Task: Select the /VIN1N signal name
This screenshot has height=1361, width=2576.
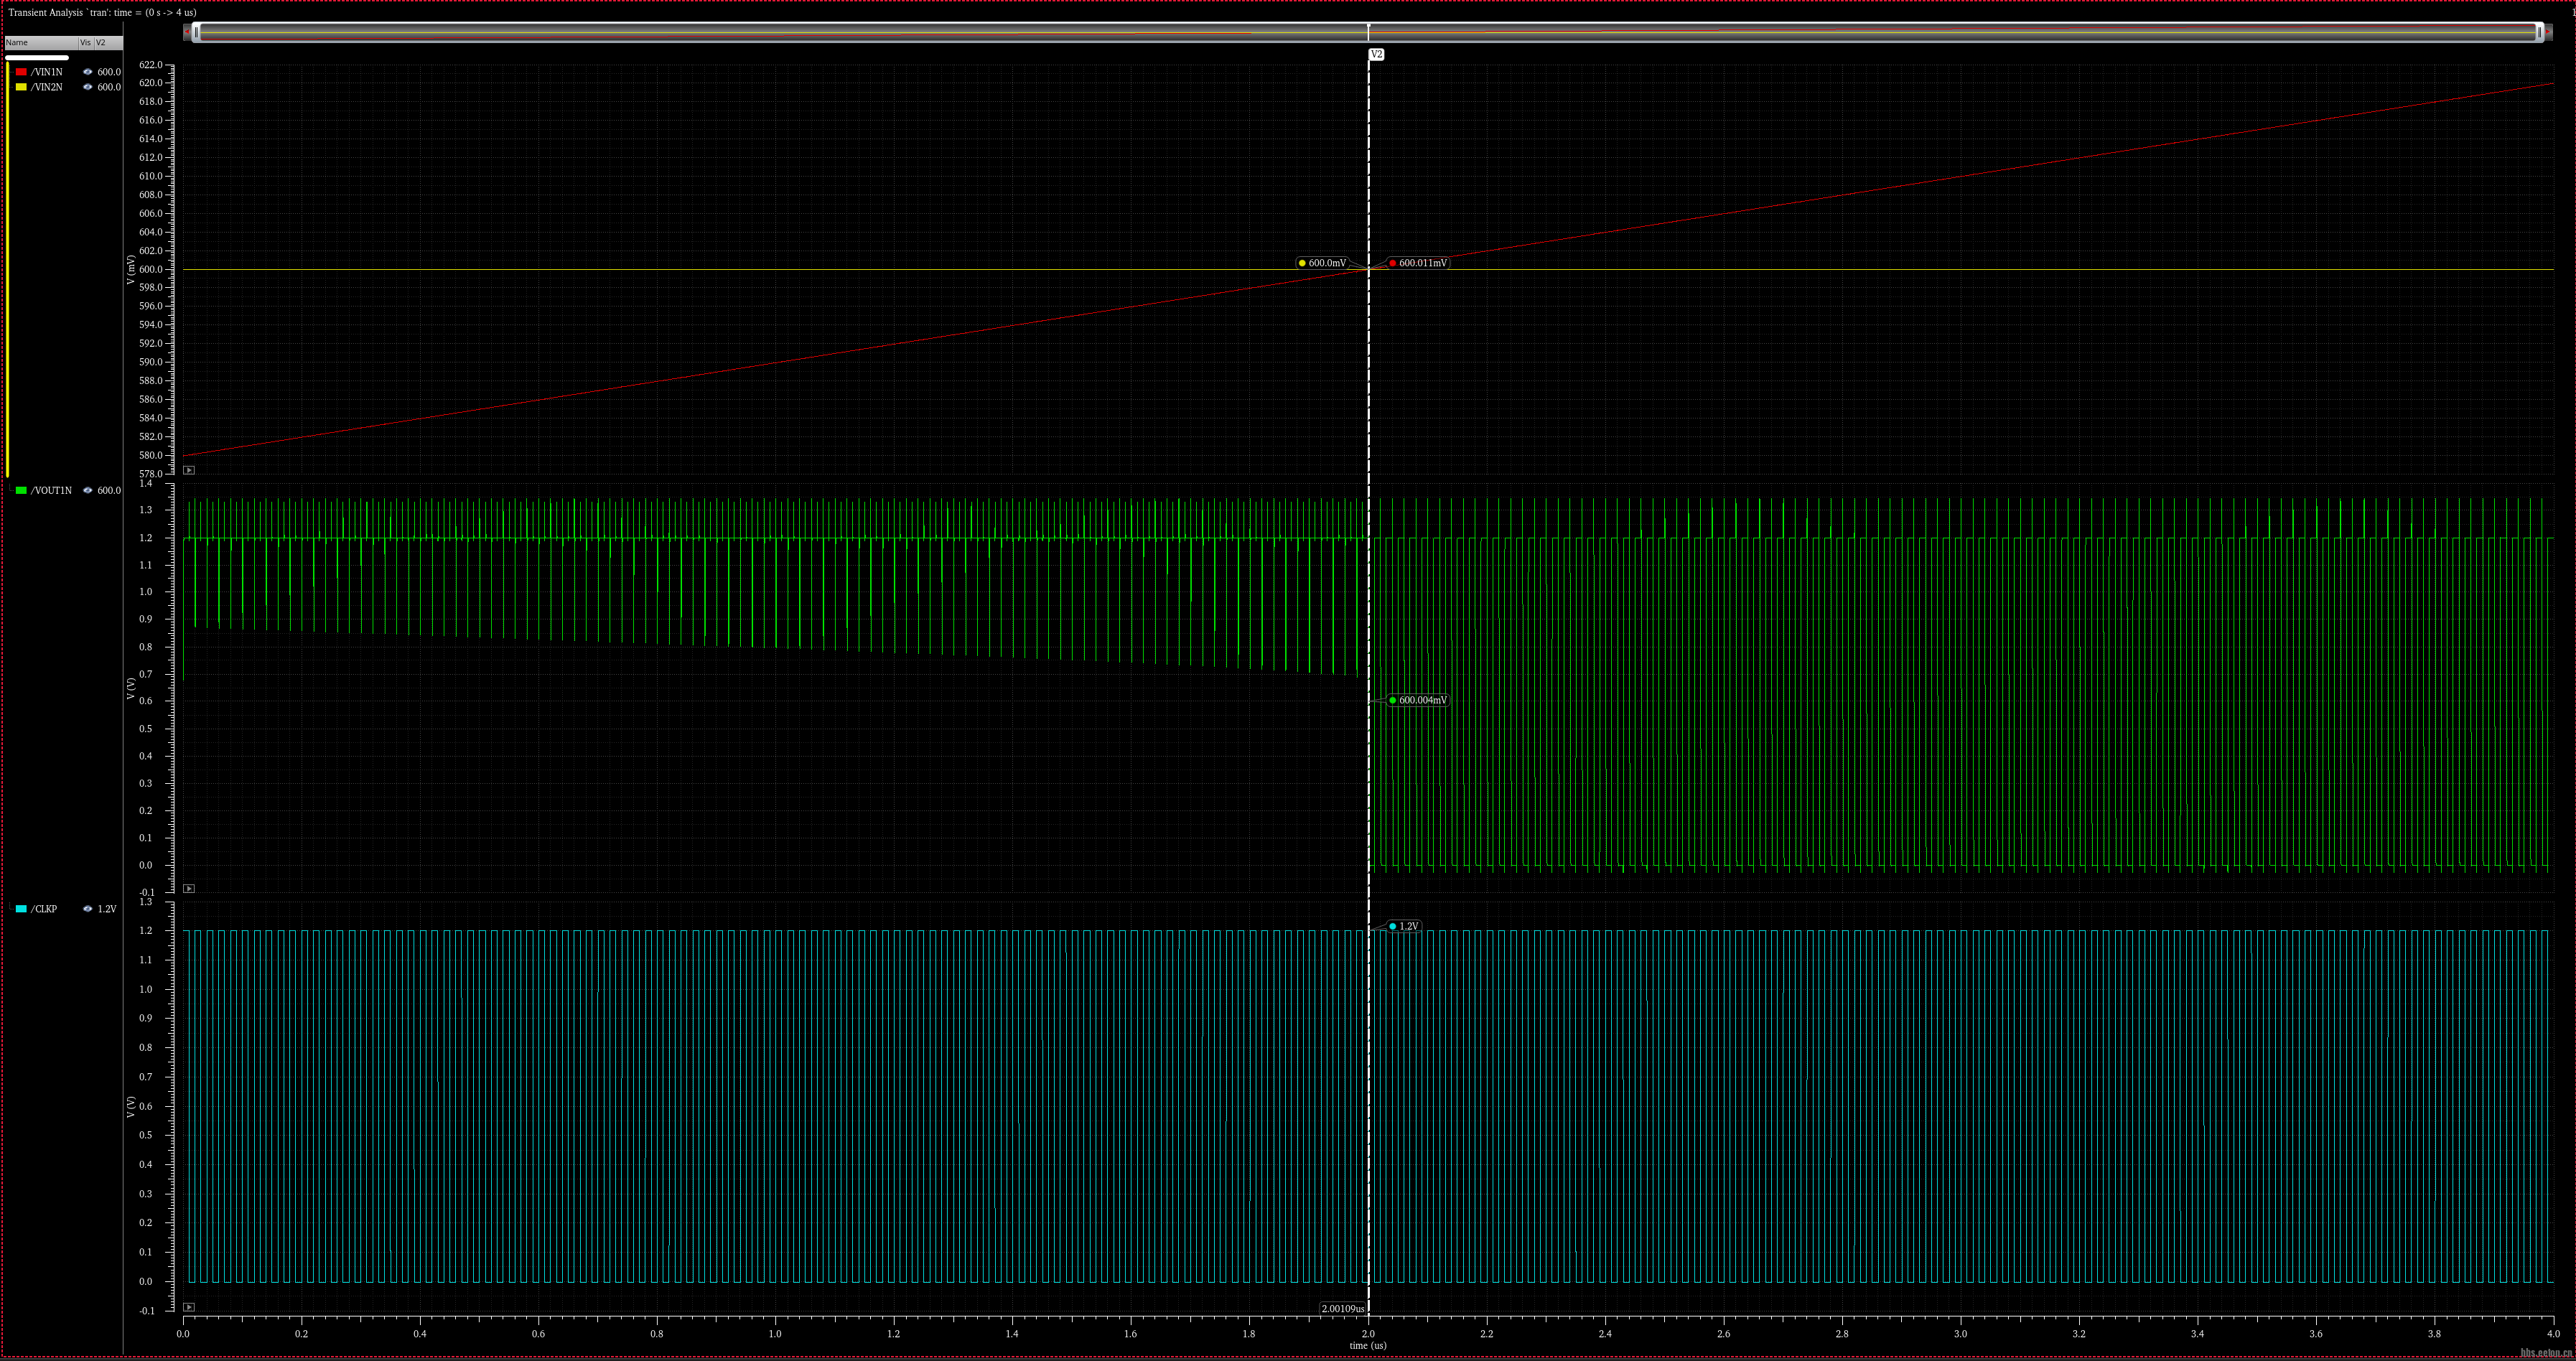Action: (x=47, y=72)
